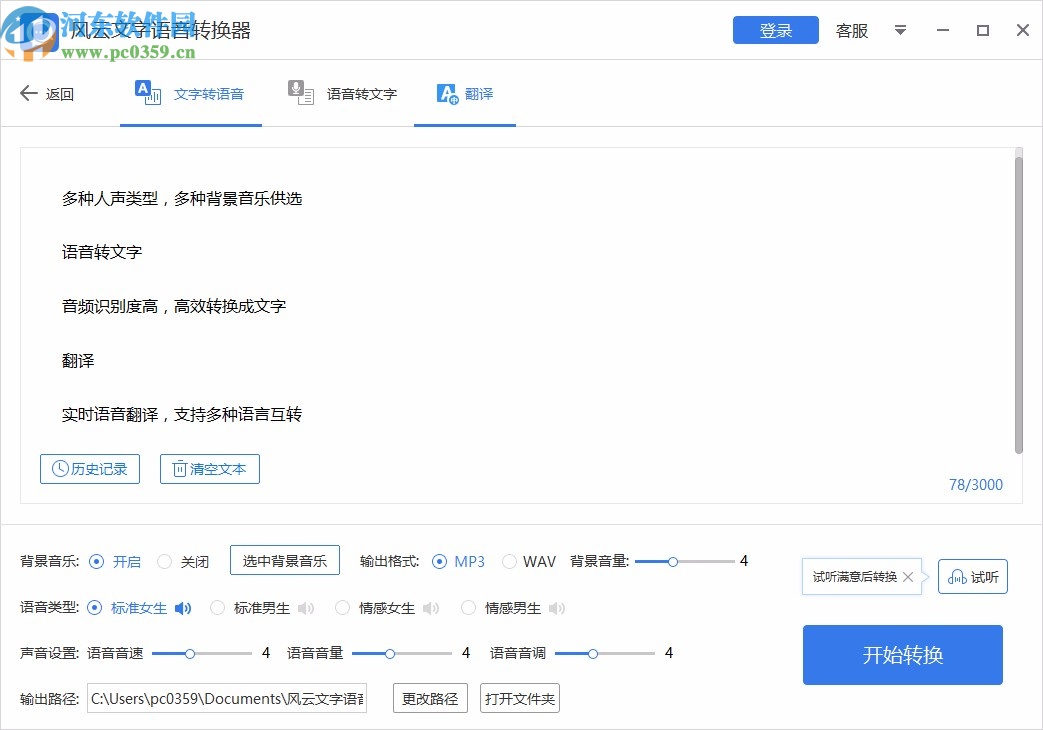Viewport: 1043px width, 730px height.
Task: Click the back arrow to return
Action: (x=29, y=93)
